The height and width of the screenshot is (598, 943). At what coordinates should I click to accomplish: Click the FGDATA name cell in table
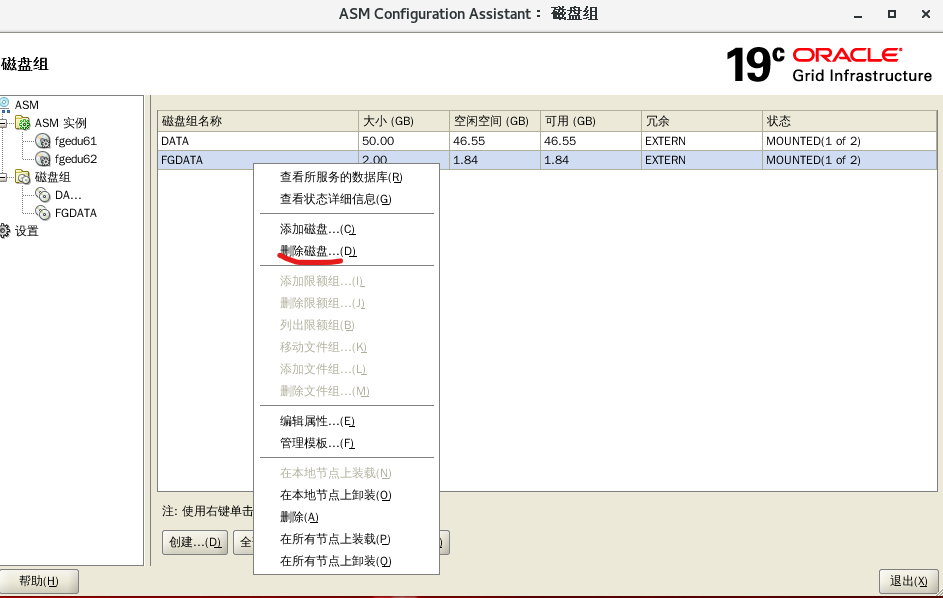[x=258, y=160]
